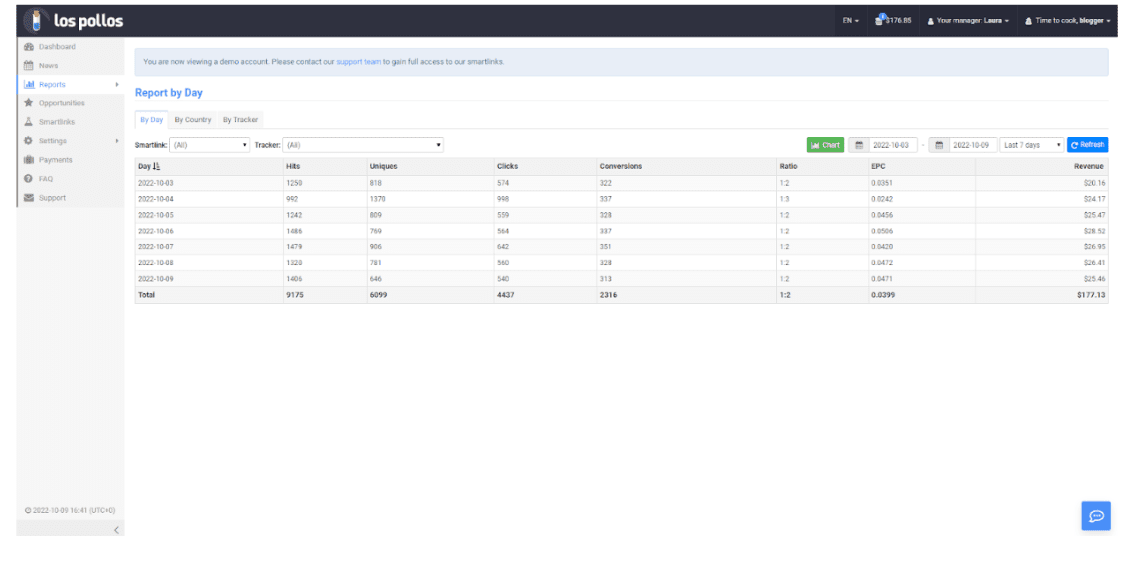Click the green Chart button
The height and width of the screenshot is (577, 1138).
[825, 145]
